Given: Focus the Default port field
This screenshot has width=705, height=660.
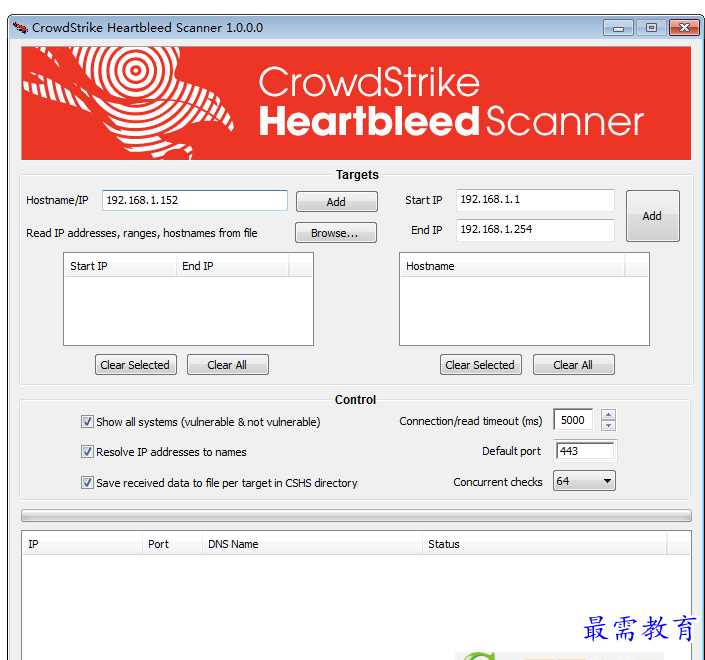Looking at the screenshot, I should [585, 451].
